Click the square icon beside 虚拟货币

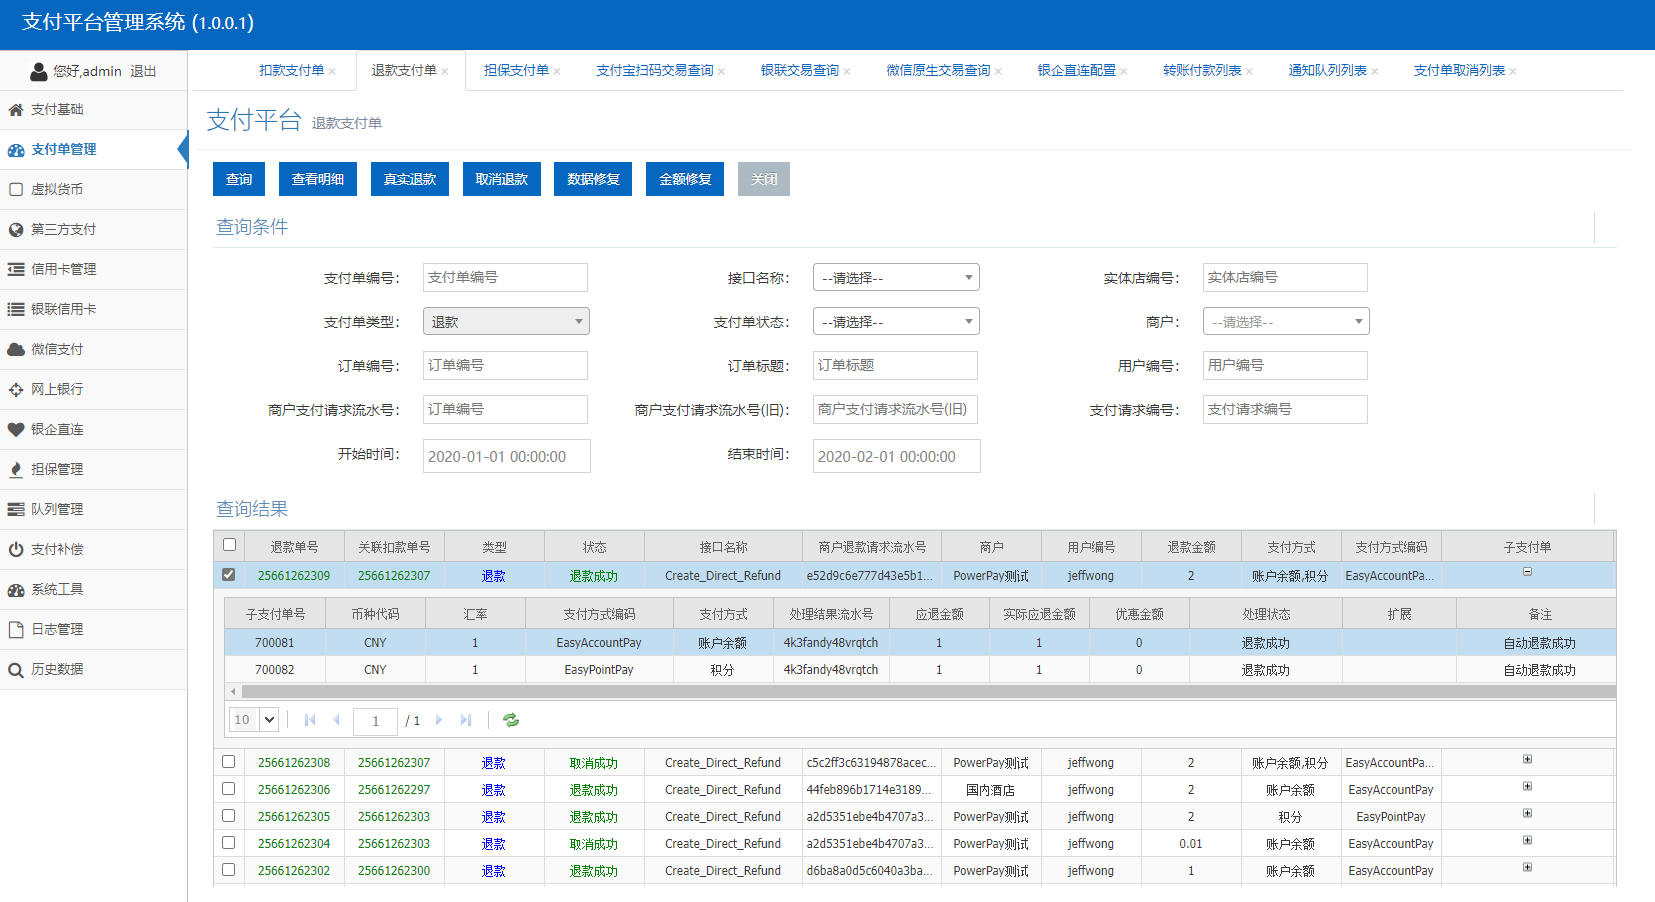(x=16, y=189)
